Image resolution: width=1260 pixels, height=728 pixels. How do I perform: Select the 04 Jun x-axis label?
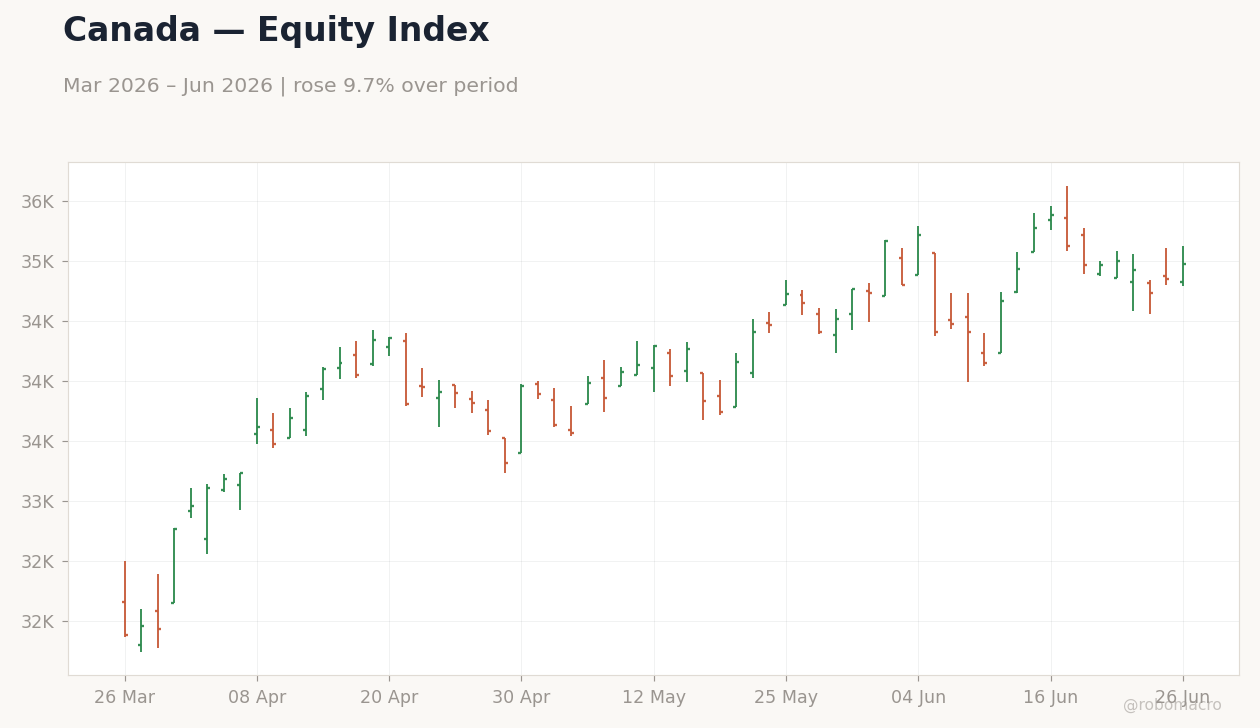coord(918,698)
